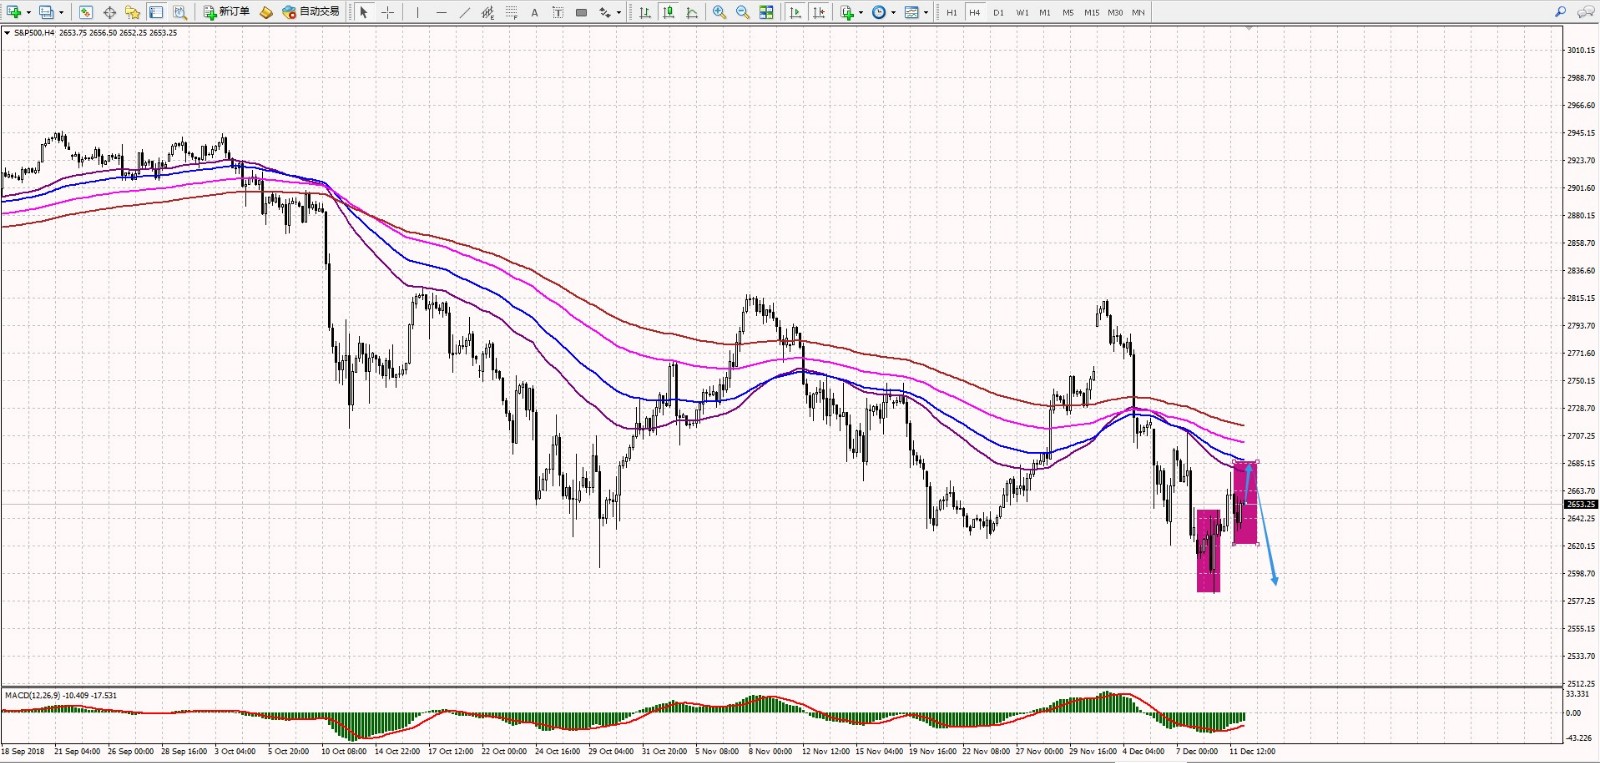Click the New Chart icon
Image resolution: width=1600 pixels, height=763 pixels.
pyautogui.click(x=14, y=12)
